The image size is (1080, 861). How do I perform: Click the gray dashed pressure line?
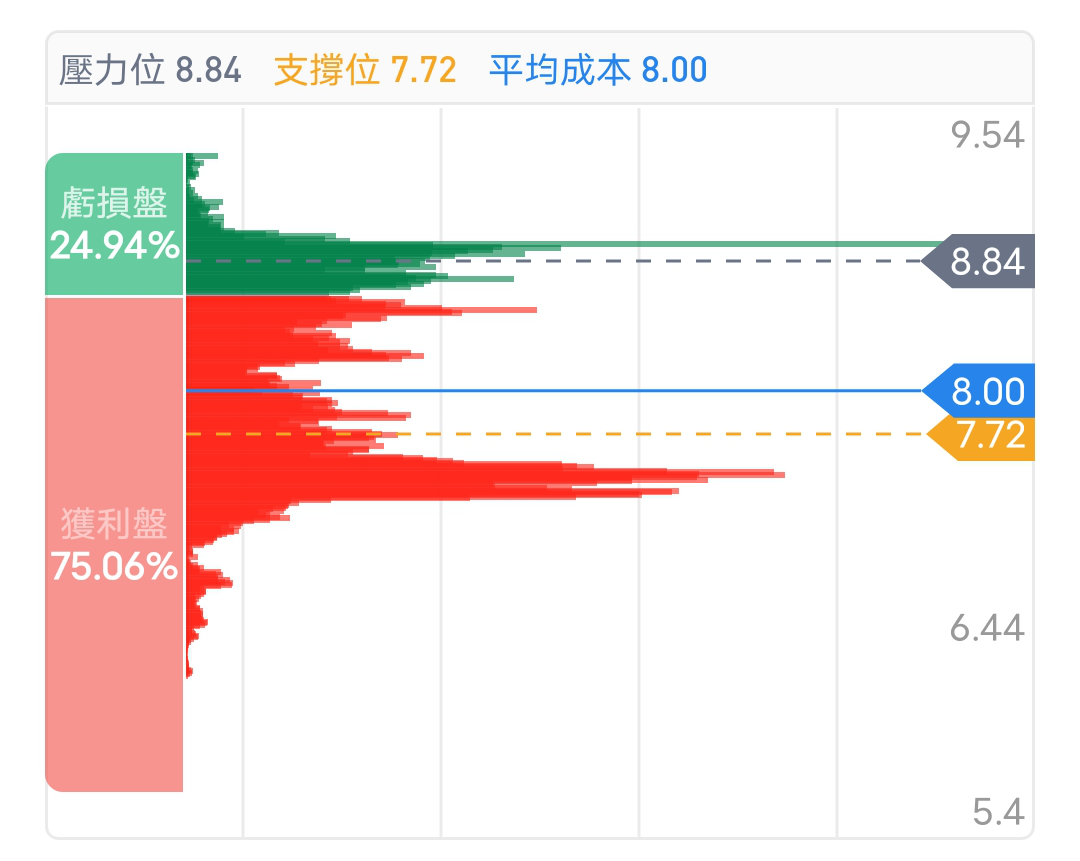554,261
